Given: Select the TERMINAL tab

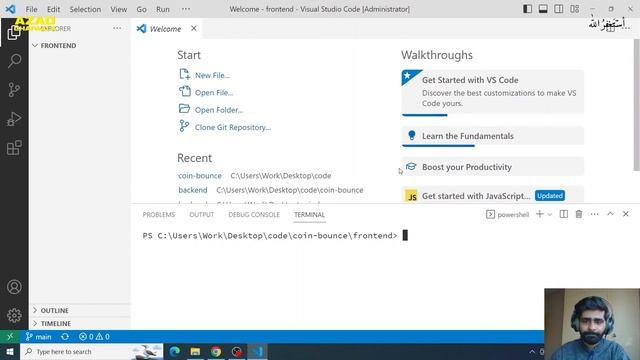Looking at the screenshot, I should pos(309,215).
